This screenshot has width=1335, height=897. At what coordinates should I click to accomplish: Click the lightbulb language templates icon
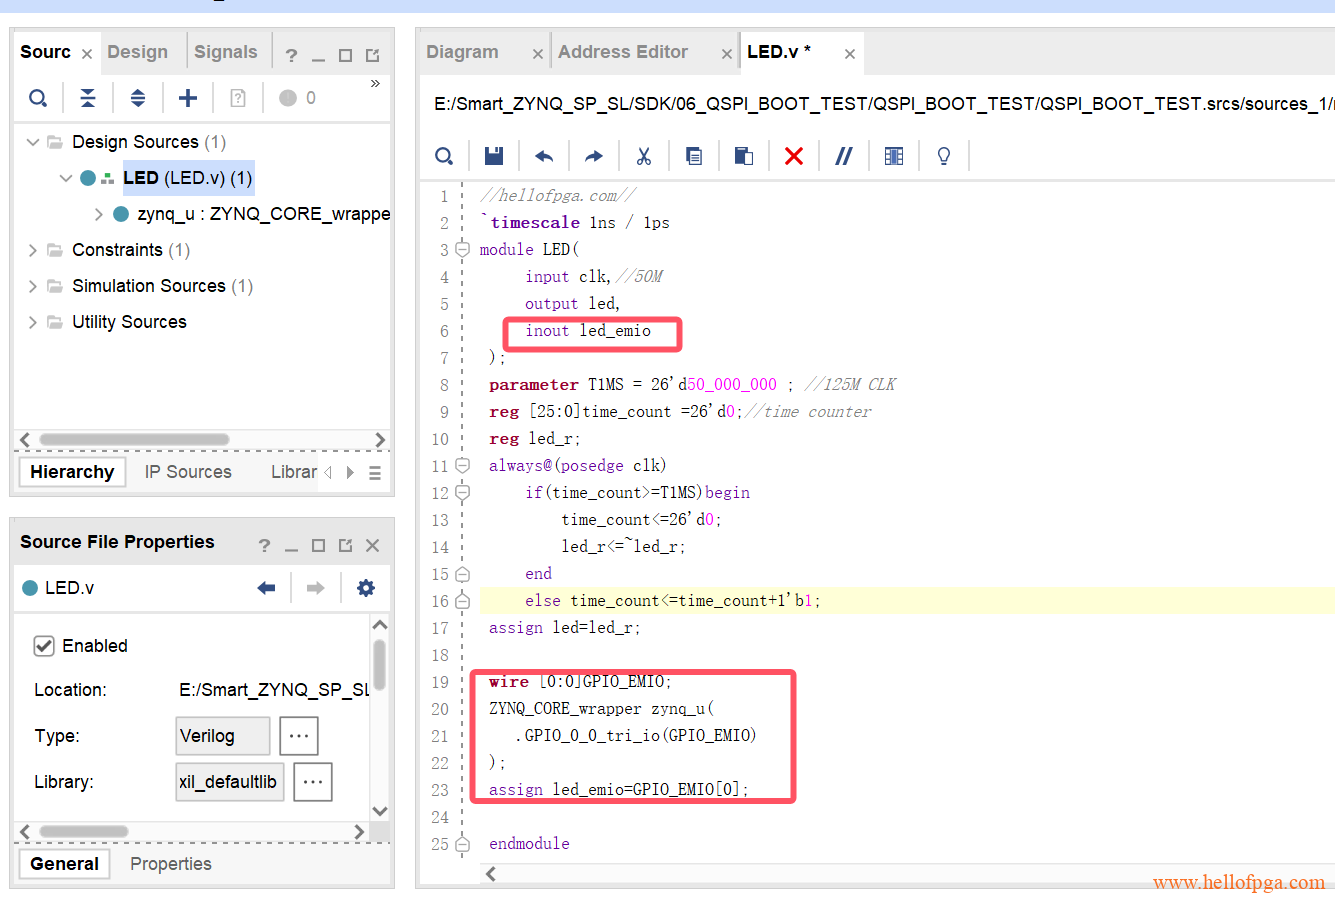943,156
